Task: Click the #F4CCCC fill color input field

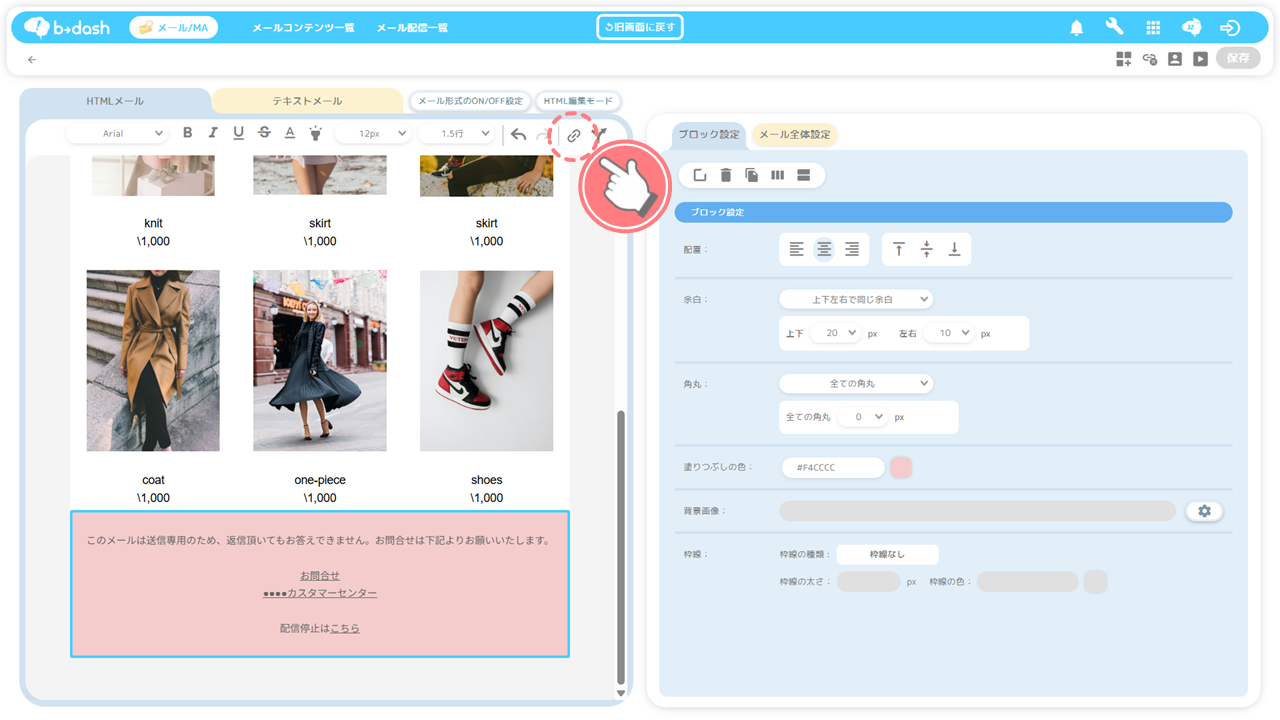Action: coord(833,468)
